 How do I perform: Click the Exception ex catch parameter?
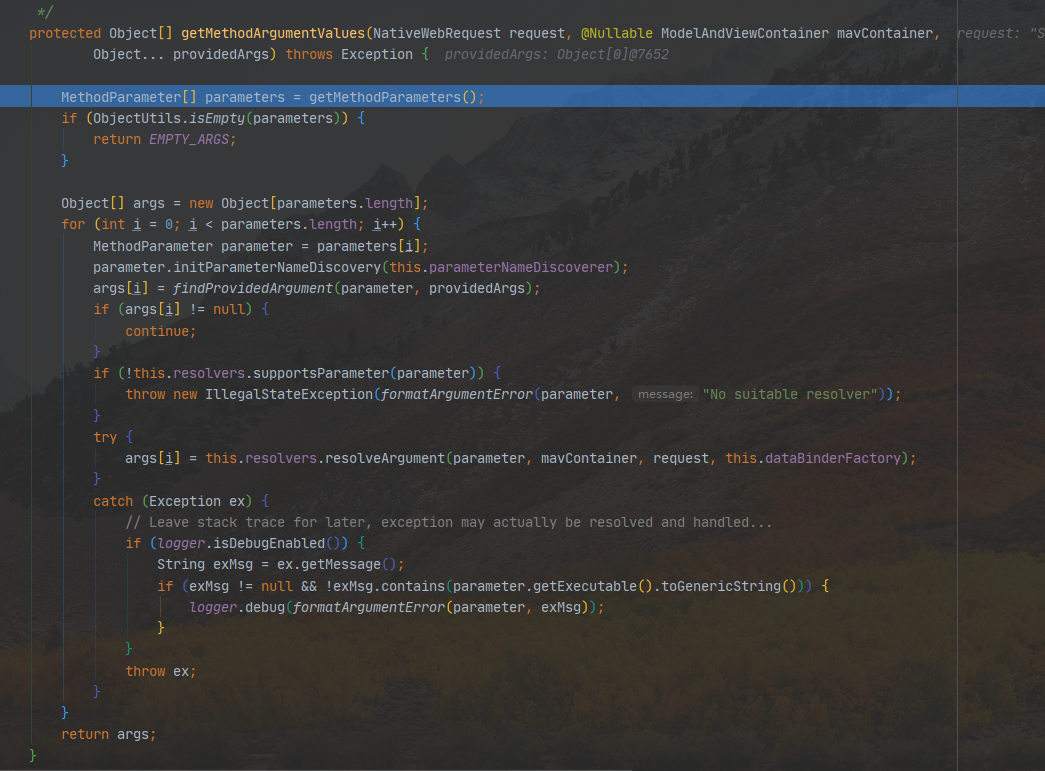pyautogui.click(x=197, y=501)
